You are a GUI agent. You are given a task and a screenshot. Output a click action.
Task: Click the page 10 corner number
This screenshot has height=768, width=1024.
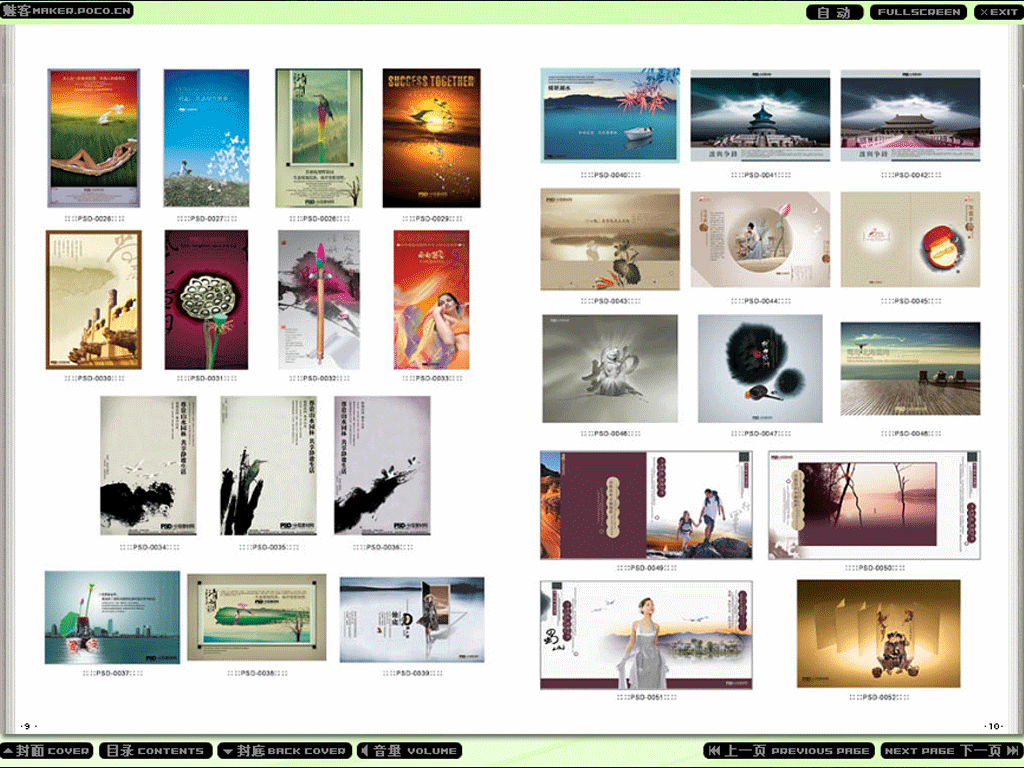pyautogui.click(x=993, y=726)
